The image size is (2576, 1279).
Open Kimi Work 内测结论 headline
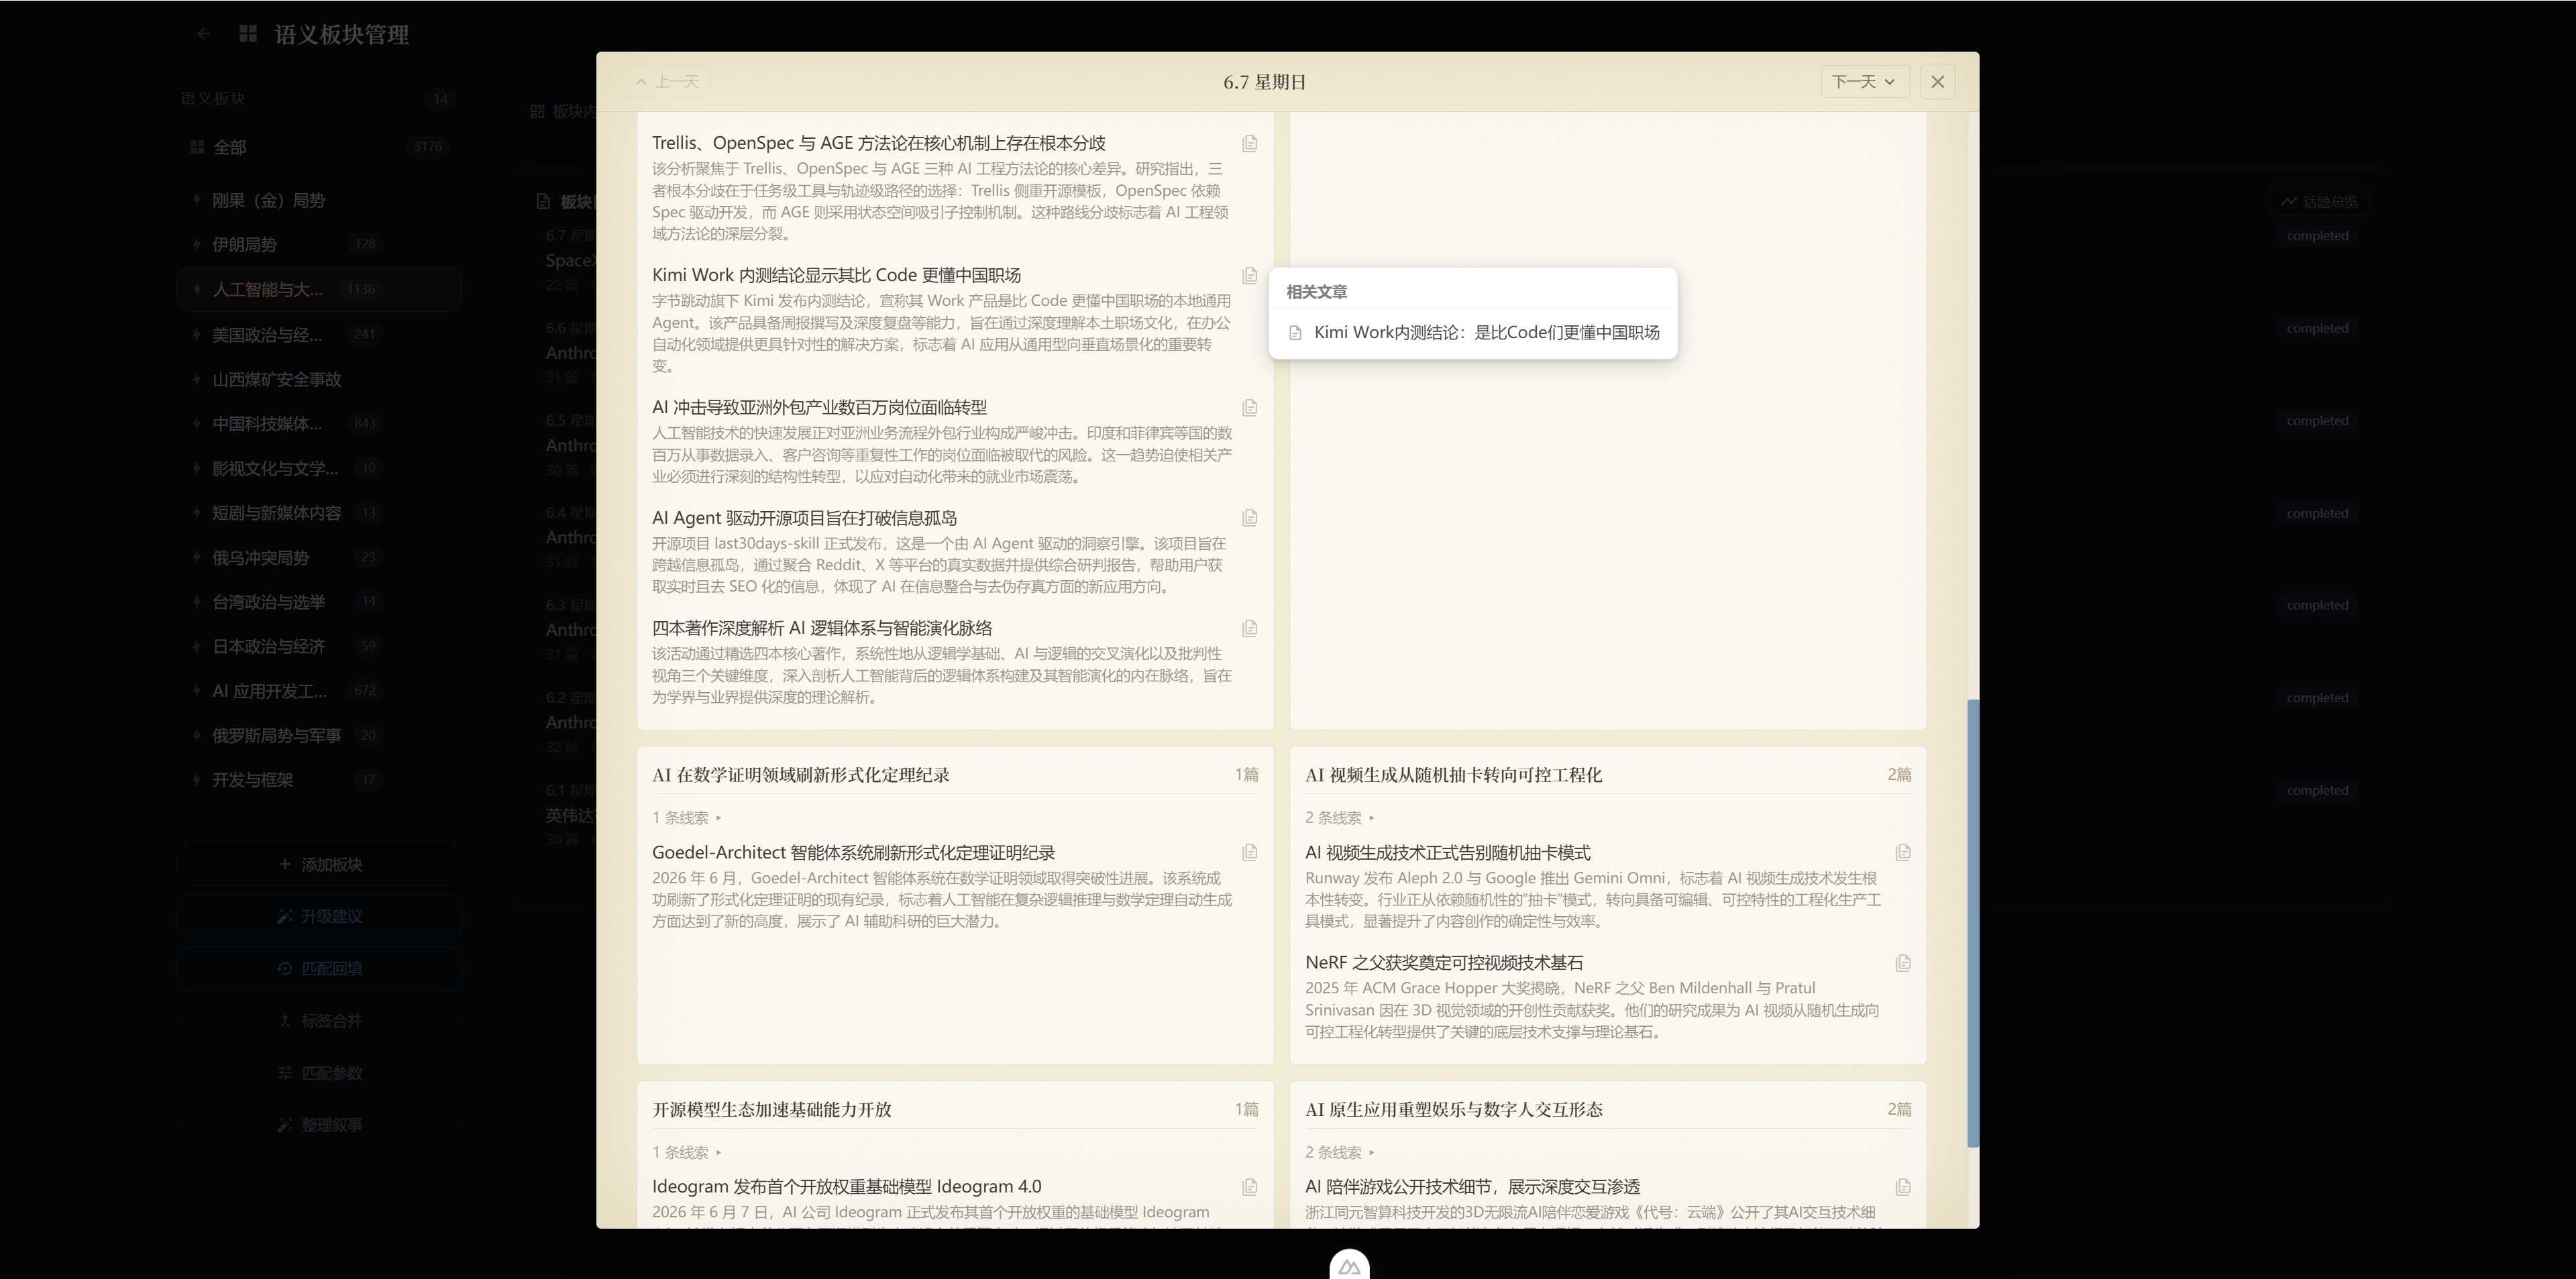836,275
